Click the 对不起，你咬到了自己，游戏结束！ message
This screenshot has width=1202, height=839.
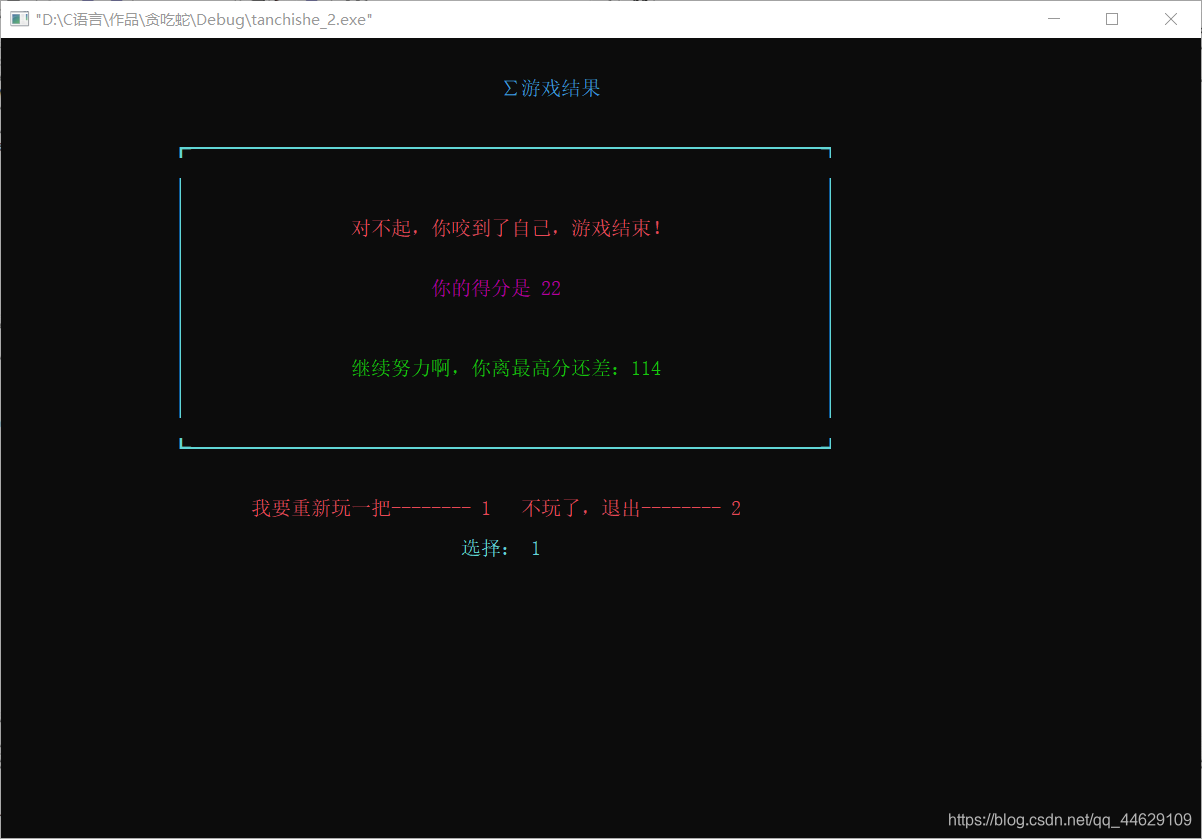(507, 228)
